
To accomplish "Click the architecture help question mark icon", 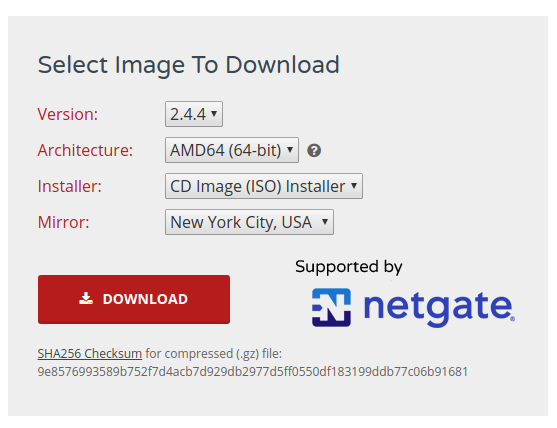I will click(x=314, y=151).
